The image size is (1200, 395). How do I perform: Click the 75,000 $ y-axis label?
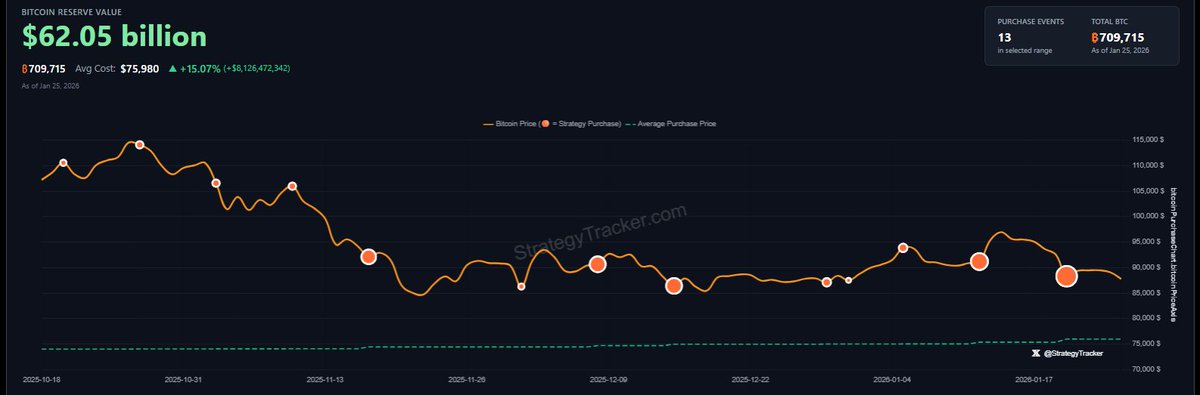click(1146, 344)
